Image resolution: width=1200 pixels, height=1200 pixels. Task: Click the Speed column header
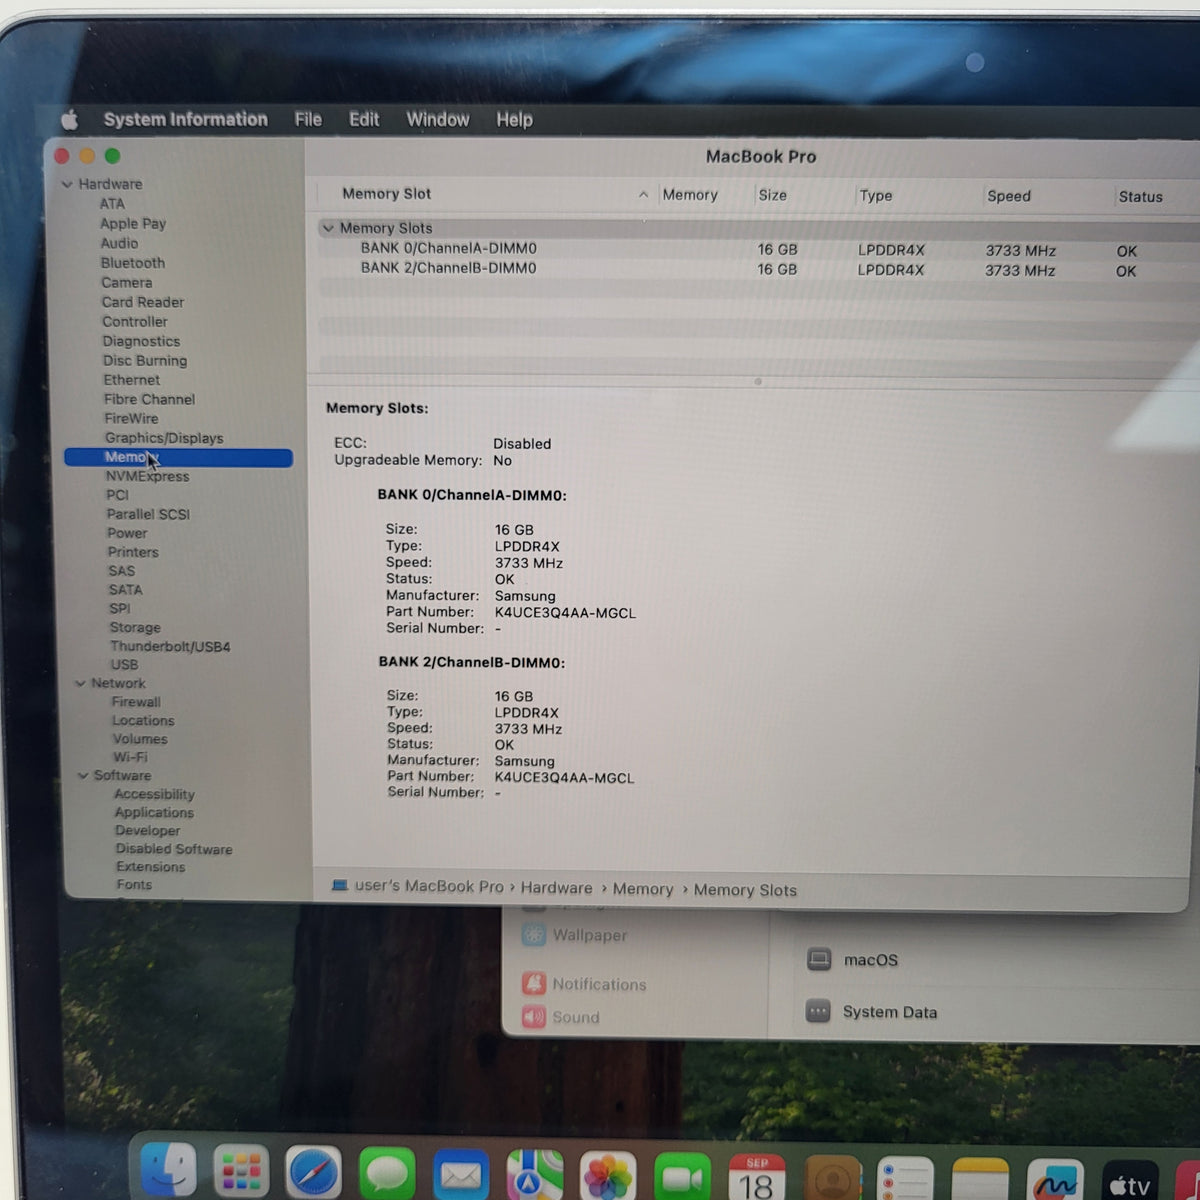[x=1009, y=196]
